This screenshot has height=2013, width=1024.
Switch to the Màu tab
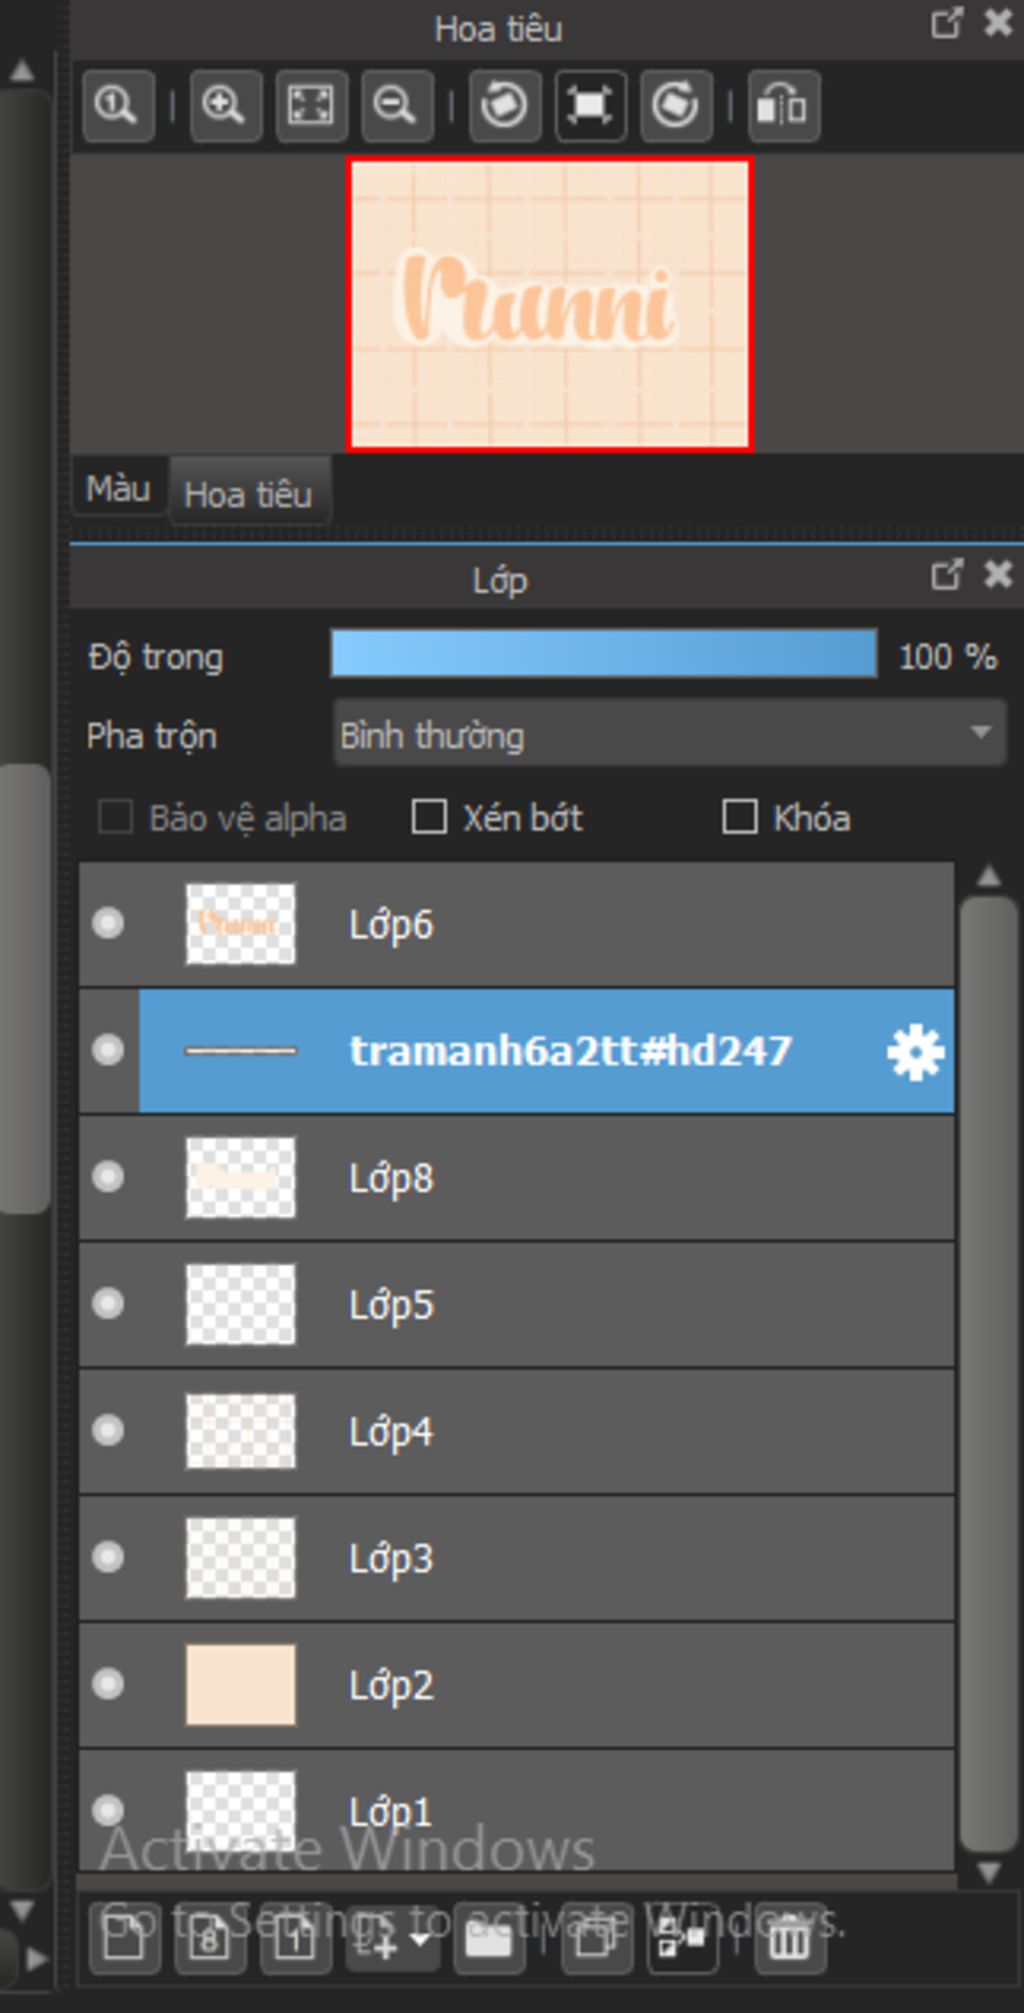coord(118,489)
